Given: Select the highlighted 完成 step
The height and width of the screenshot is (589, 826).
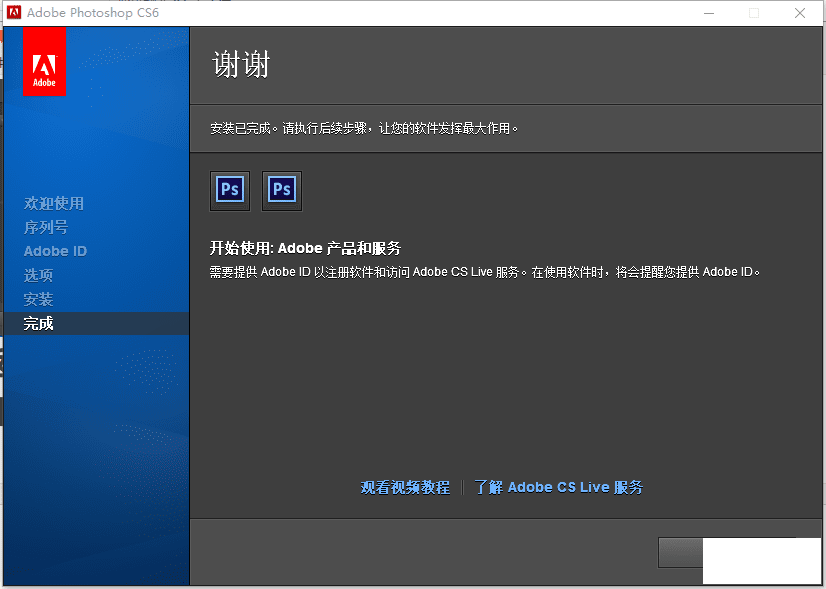Looking at the screenshot, I should pyautogui.click(x=96, y=323).
